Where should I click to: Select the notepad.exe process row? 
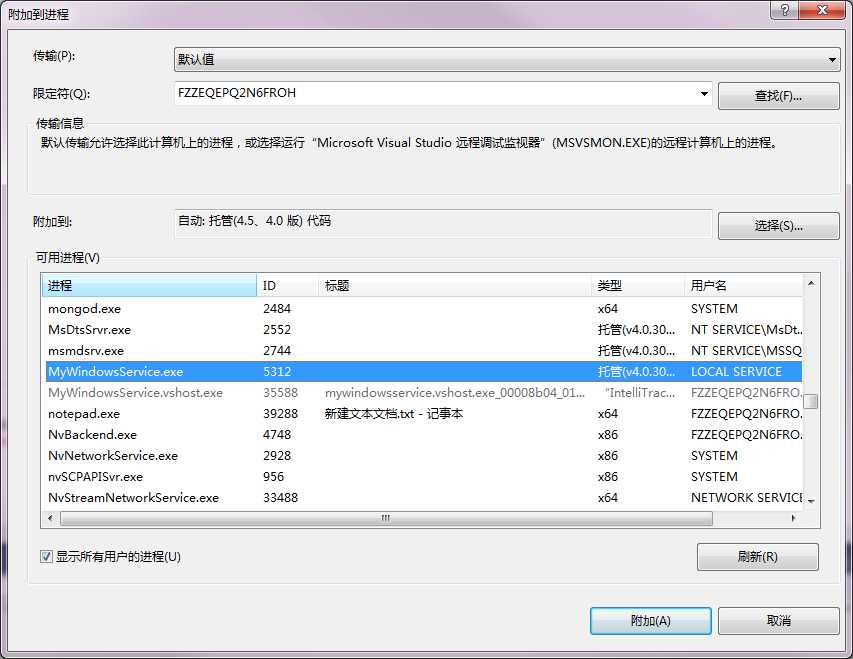coord(424,414)
